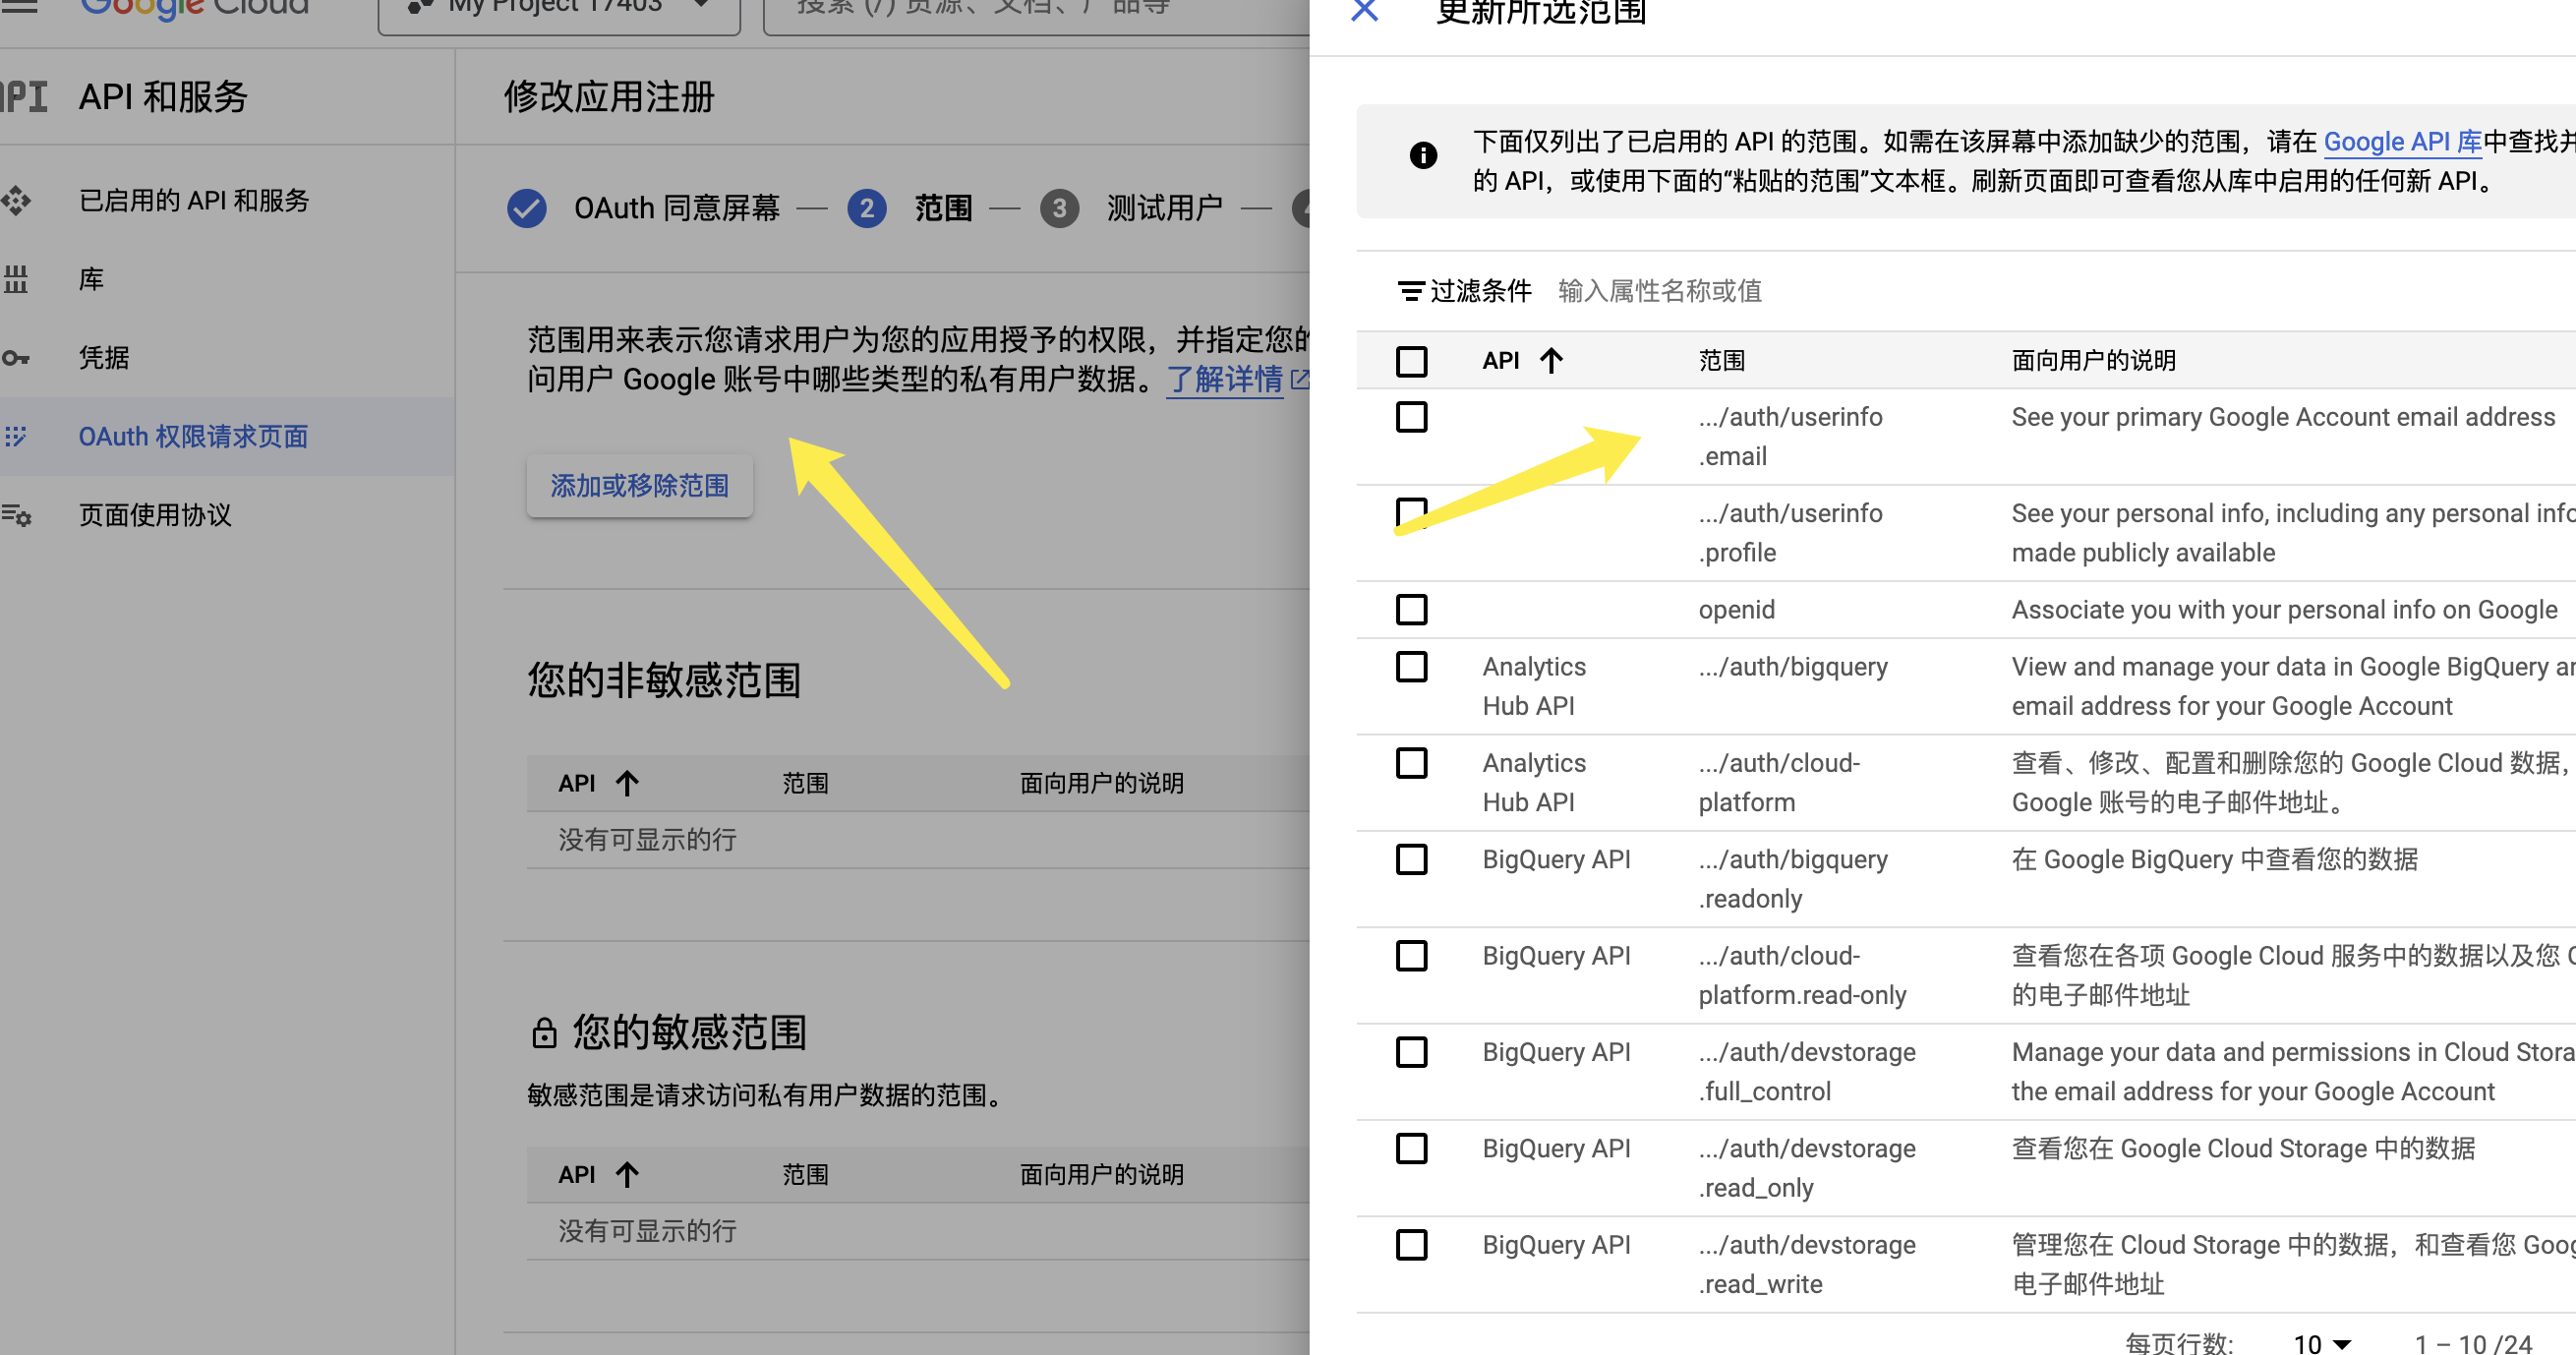Focus the 输入属性名称或值 filter field
The height and width of the screenshot is (1355, 2576).
point(1660,291)
